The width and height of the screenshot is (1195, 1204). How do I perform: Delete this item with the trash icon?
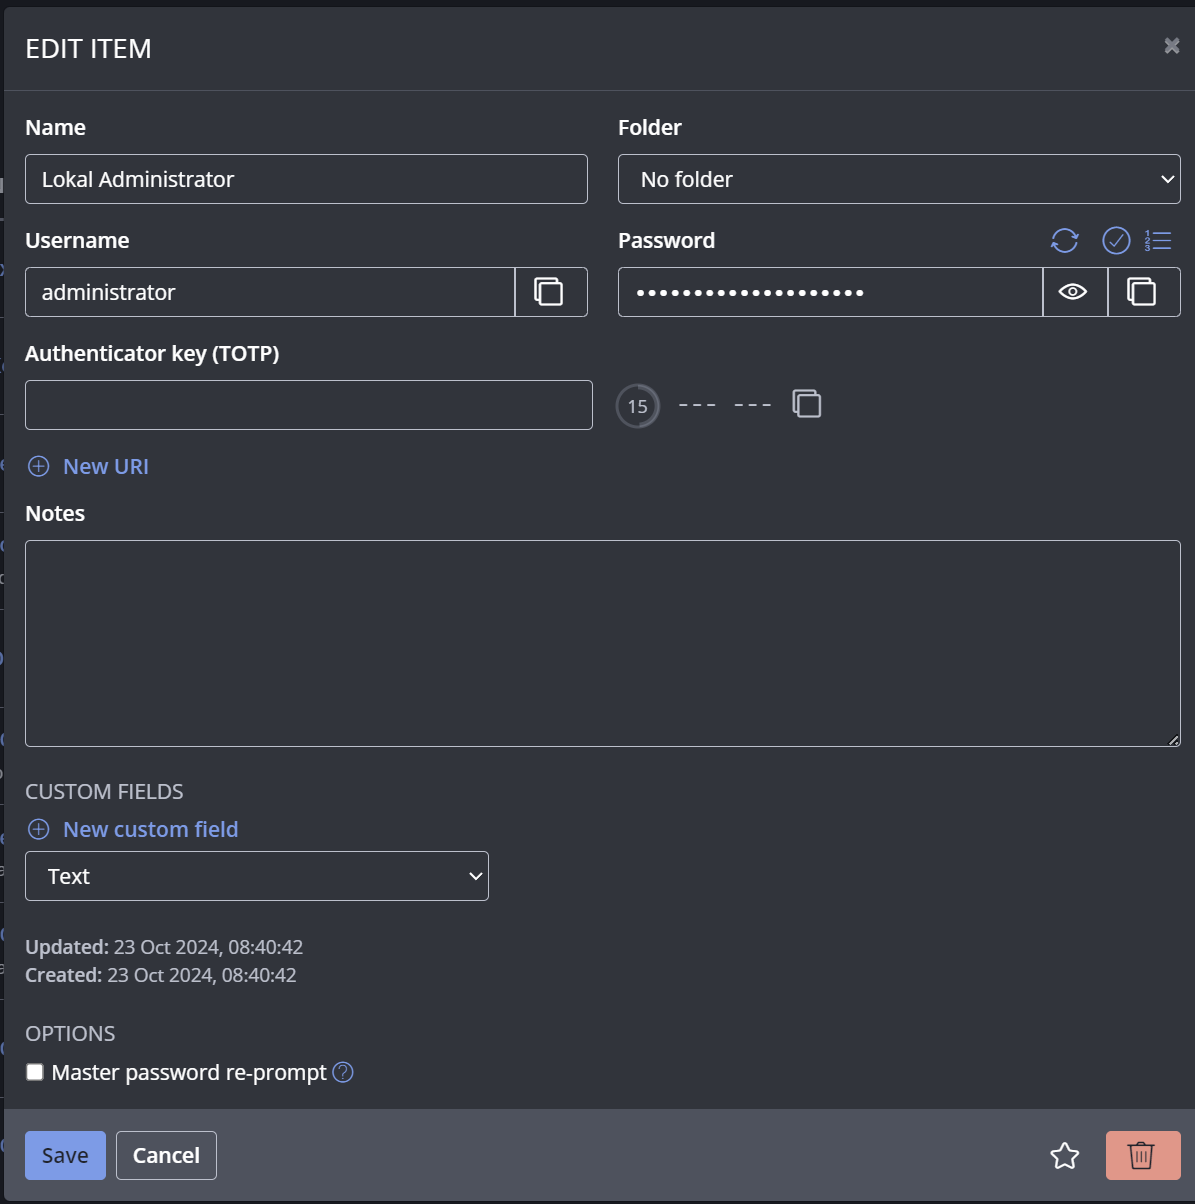tap(1142, 1156)
